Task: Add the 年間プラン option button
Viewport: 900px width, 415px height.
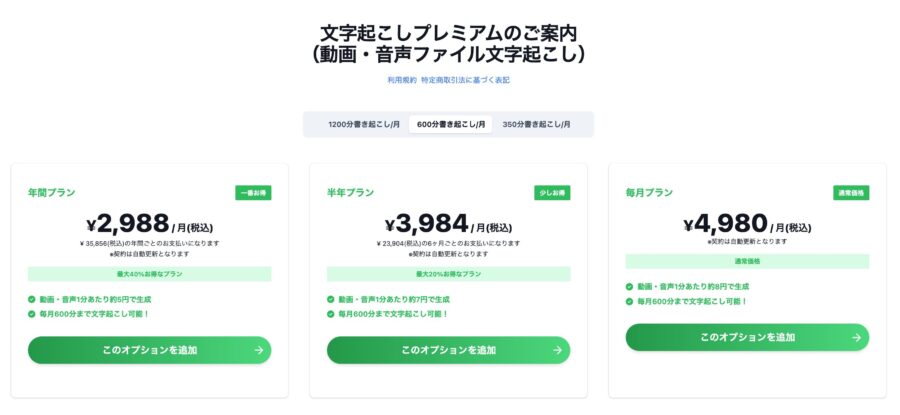Action: pos(149,350)
